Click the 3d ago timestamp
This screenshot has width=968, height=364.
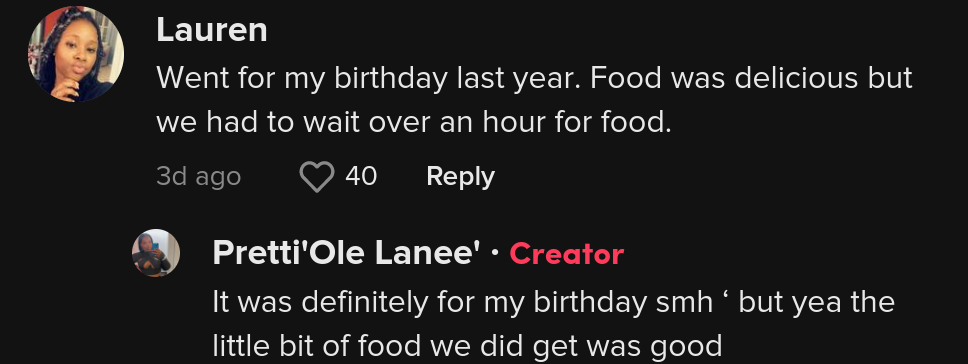point(198,176)
